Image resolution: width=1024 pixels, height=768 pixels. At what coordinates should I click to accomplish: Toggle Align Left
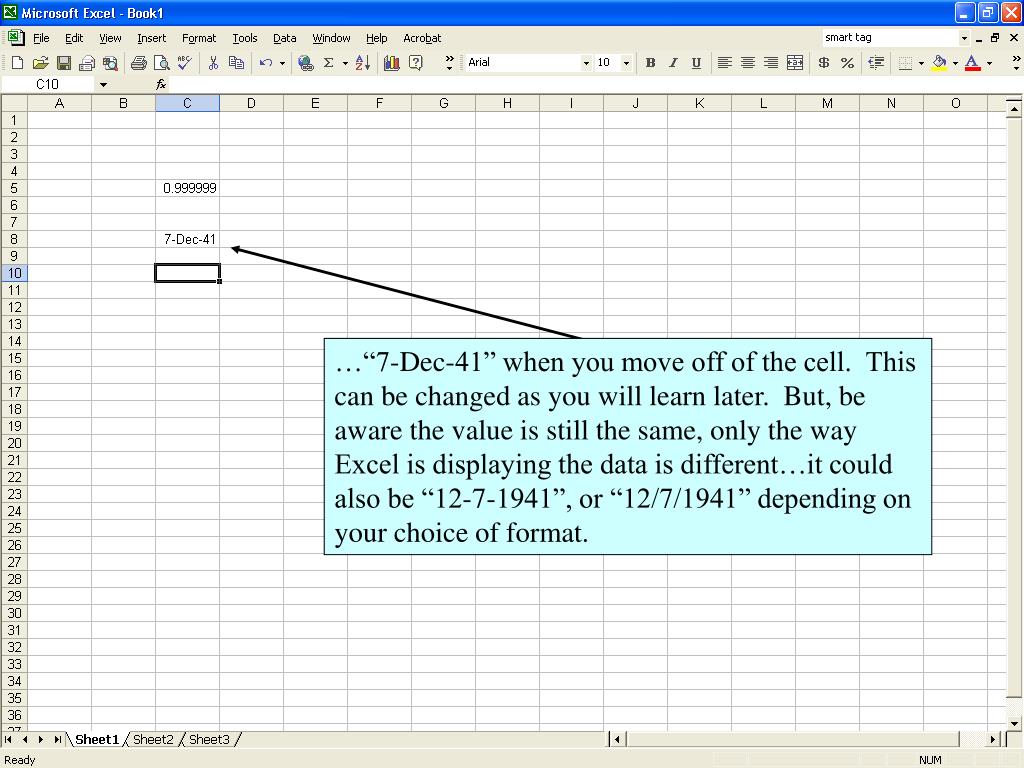724,63
